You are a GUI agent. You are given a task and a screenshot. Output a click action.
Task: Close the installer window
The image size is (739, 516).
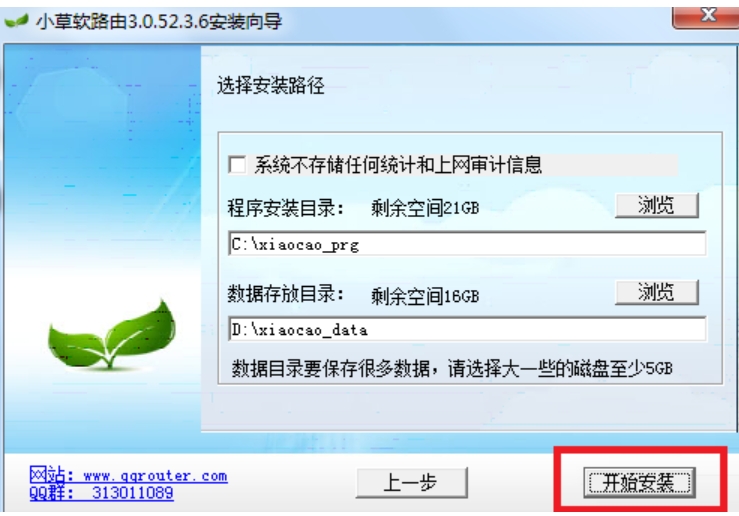pyautogui.click(x=706, y=17)
